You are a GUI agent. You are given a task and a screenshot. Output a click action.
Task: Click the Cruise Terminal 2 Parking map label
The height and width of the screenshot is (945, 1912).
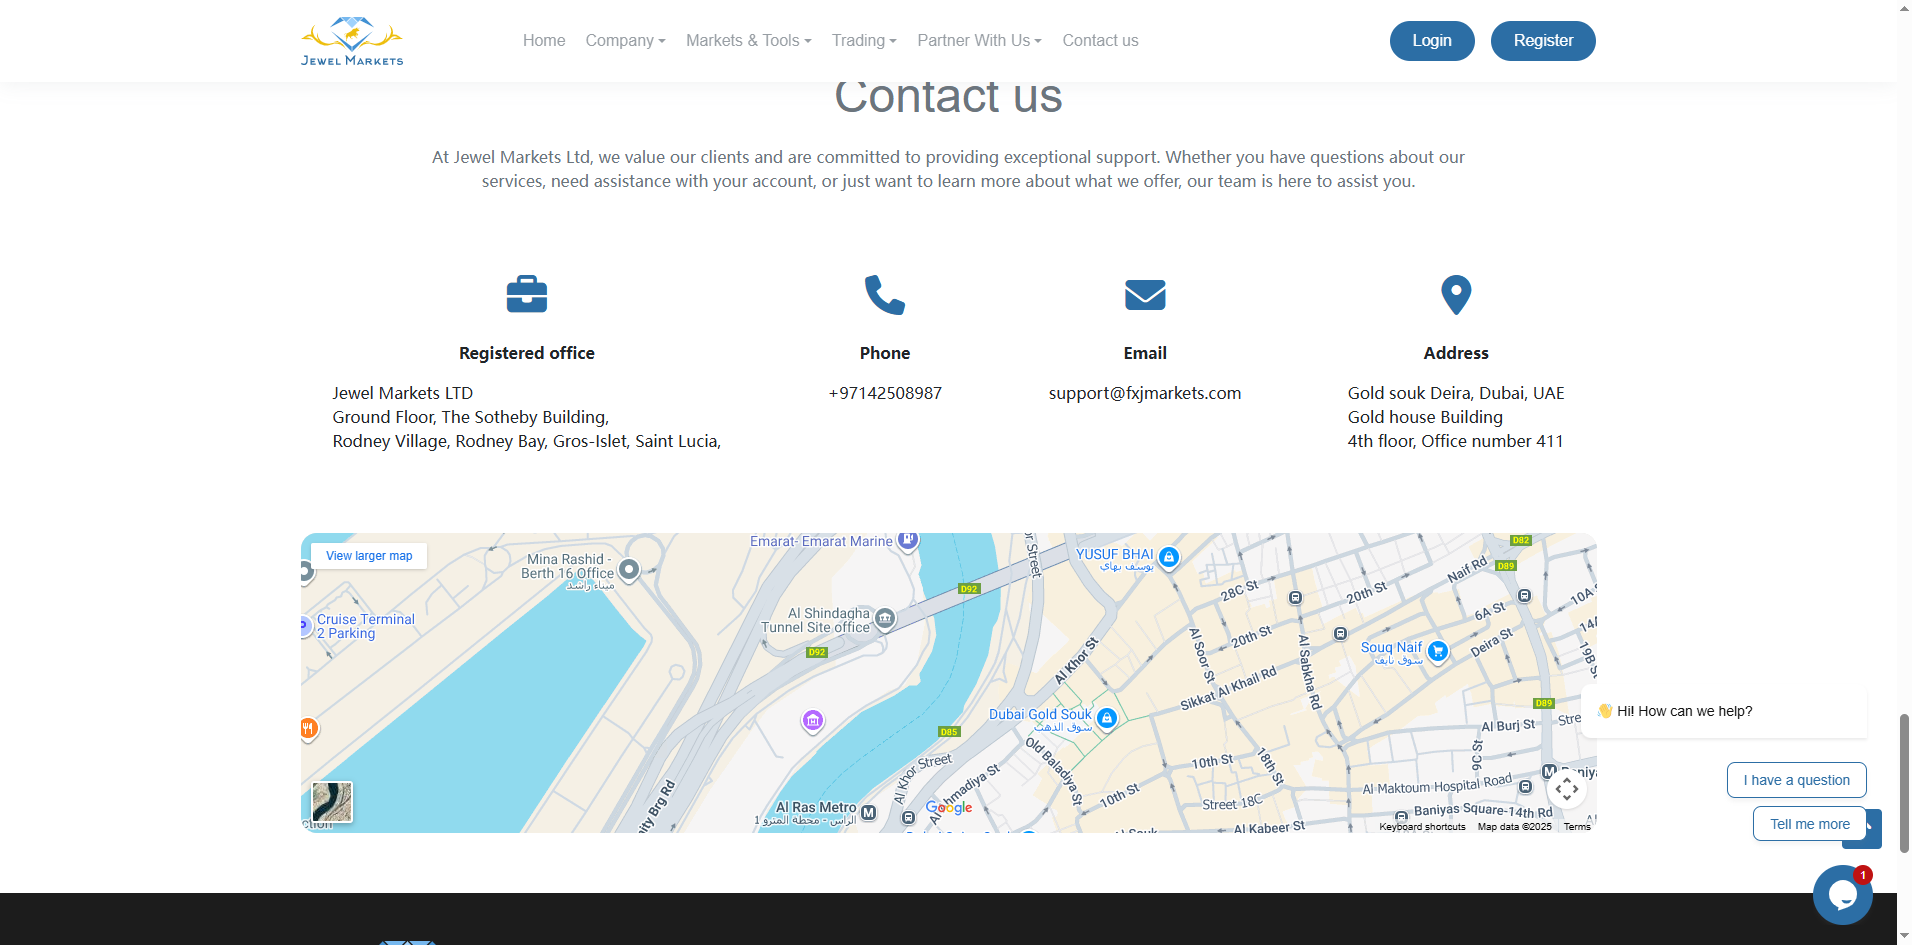[365, 626]
